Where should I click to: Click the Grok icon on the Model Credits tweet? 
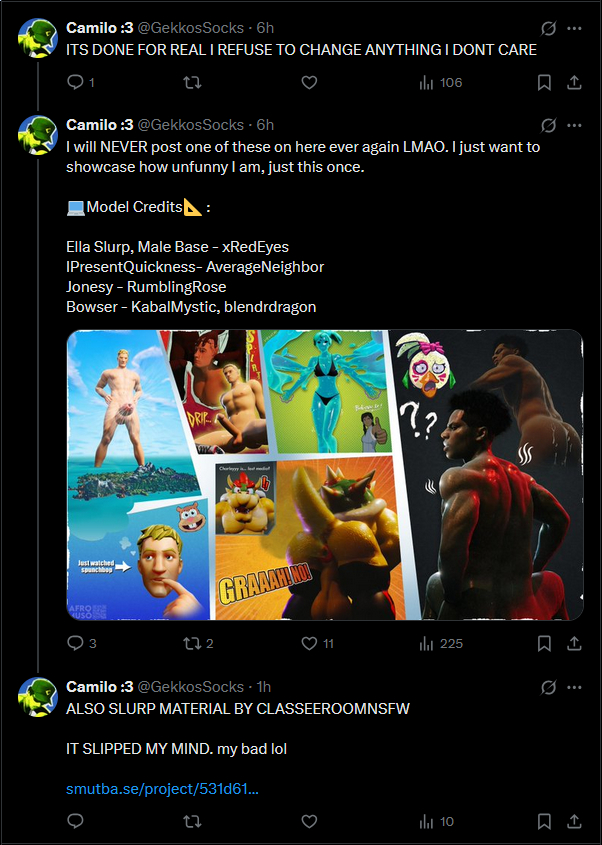[549, 125]
